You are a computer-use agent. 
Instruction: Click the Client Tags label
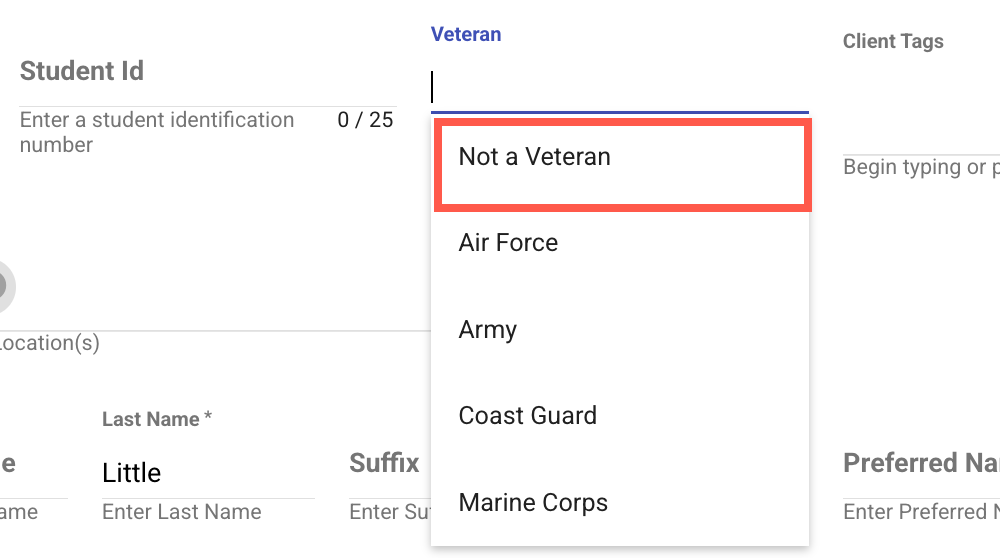pos(893,42)
